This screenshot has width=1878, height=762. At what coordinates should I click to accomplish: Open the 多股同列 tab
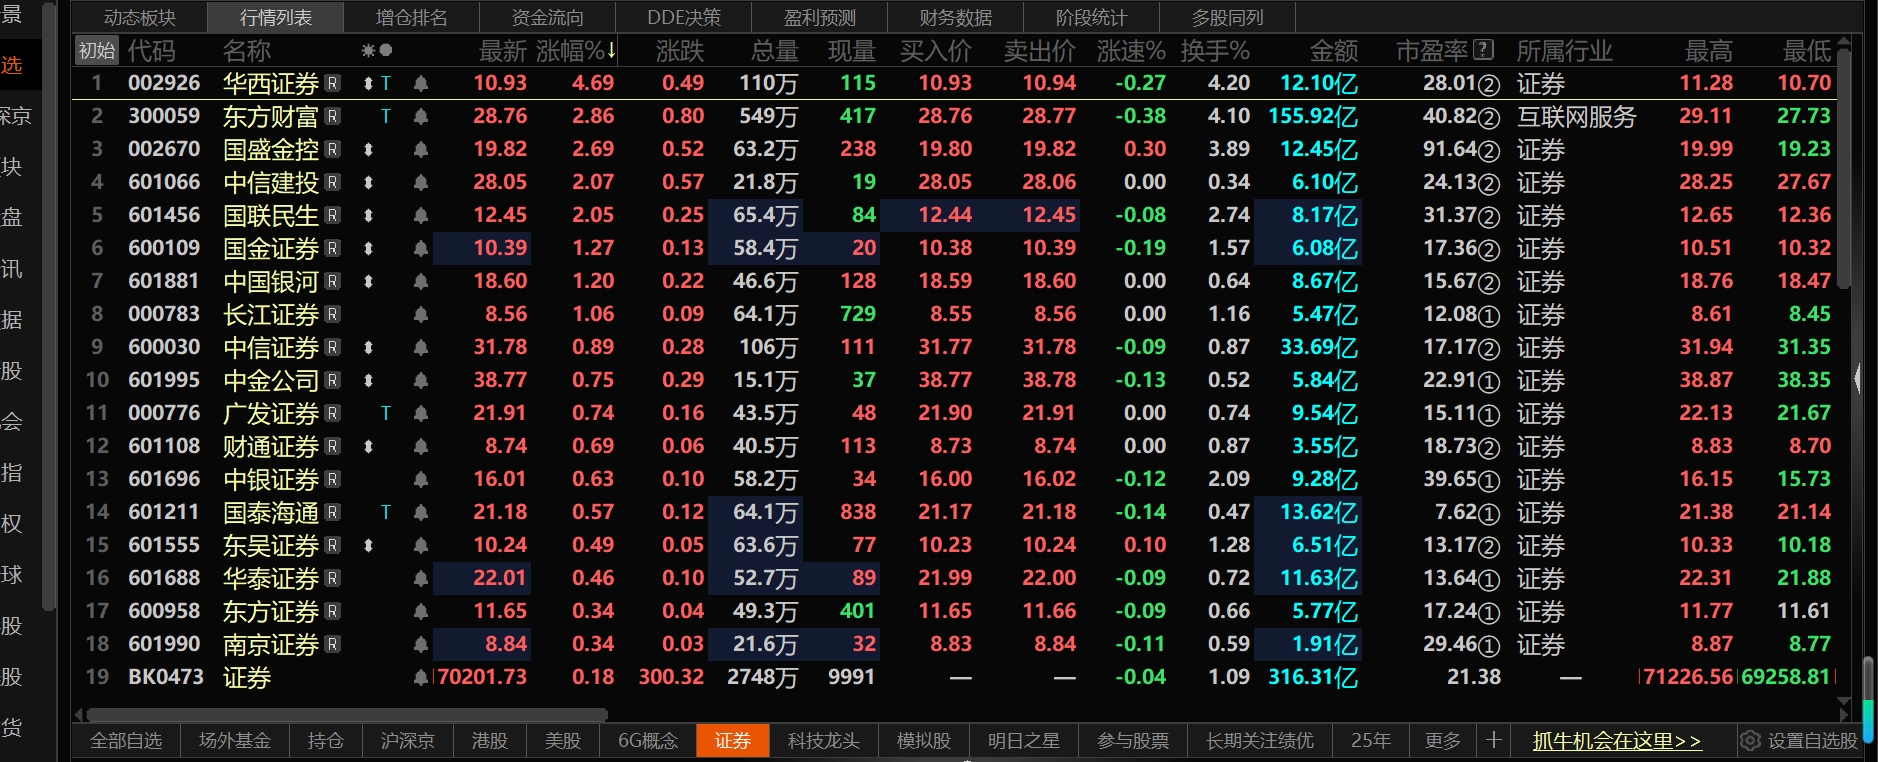pos(1228,17)
